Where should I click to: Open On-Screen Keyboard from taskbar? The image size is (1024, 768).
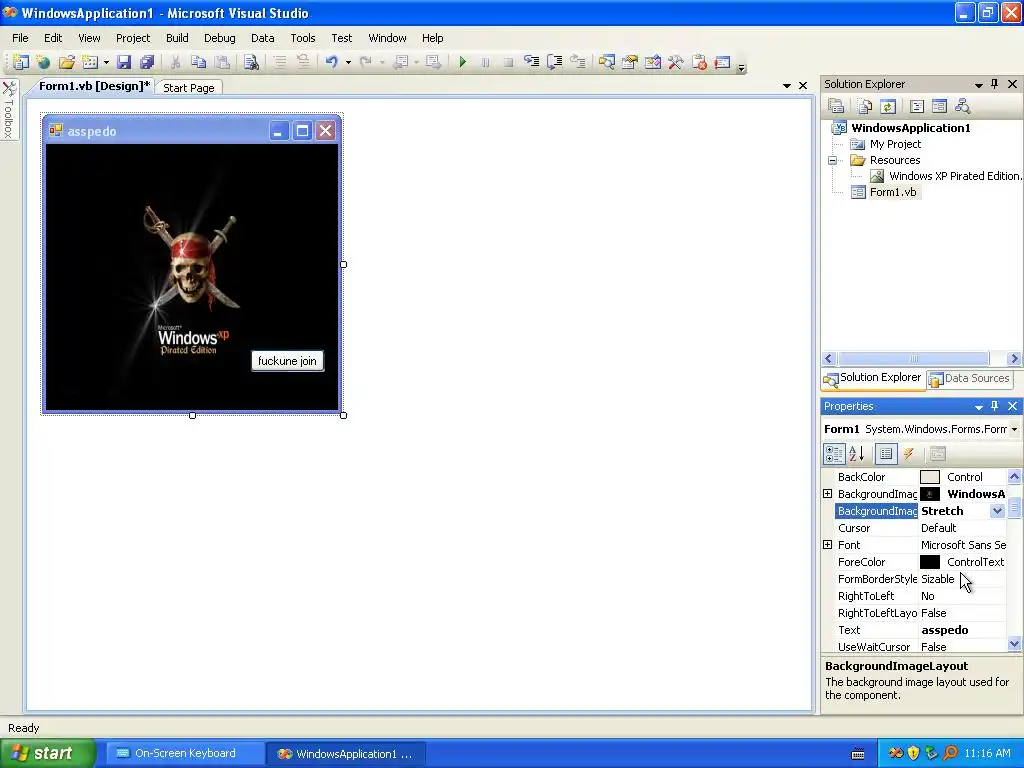tap(185, 753)
